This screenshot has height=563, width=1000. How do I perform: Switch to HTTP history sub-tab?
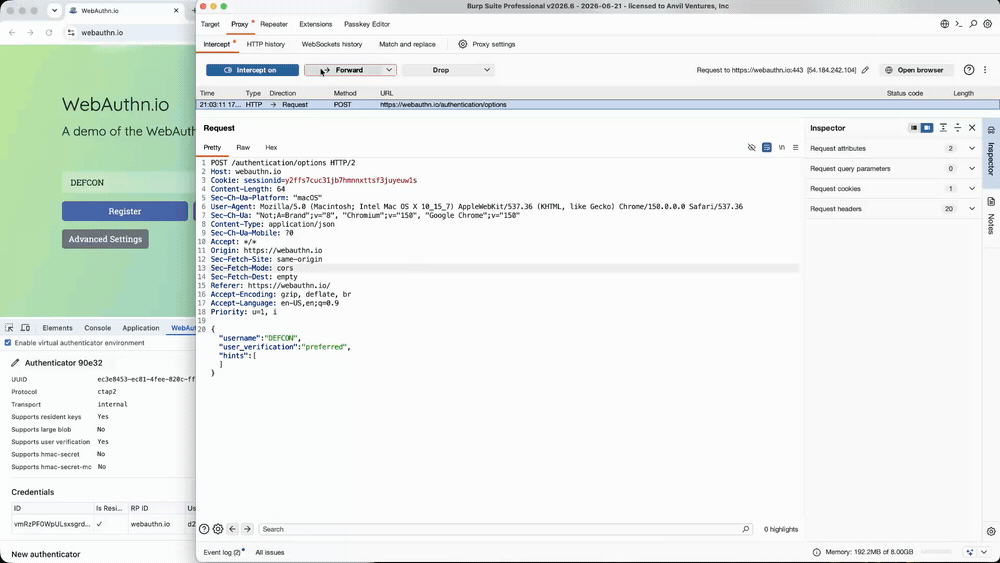coord(265,44)
